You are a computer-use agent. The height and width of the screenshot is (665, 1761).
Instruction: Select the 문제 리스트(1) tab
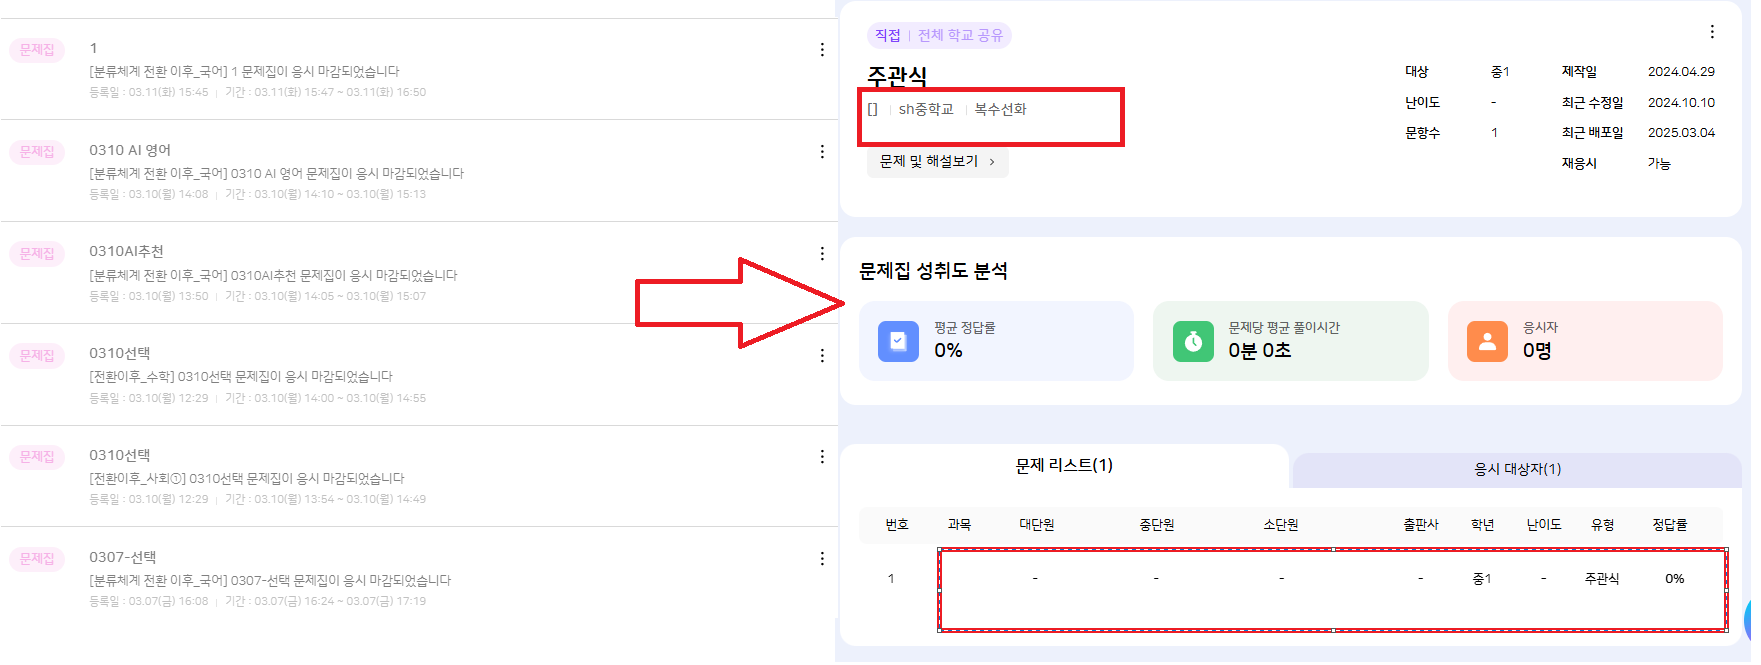tap(1064, 465)
